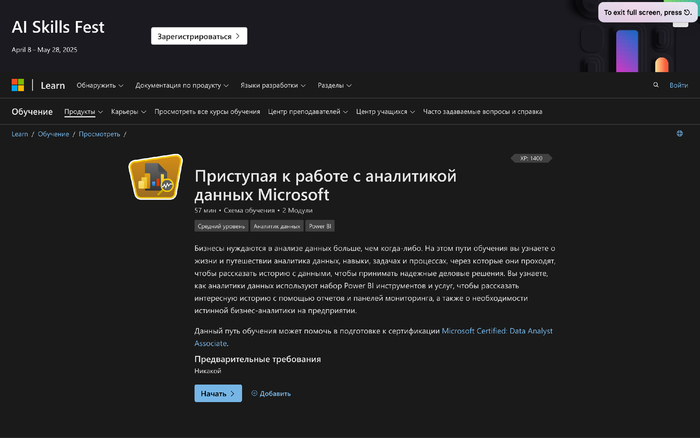Click the 2 Модули text
The height and width of the screenshot is (438, 700).
click(x=297, y=210)
